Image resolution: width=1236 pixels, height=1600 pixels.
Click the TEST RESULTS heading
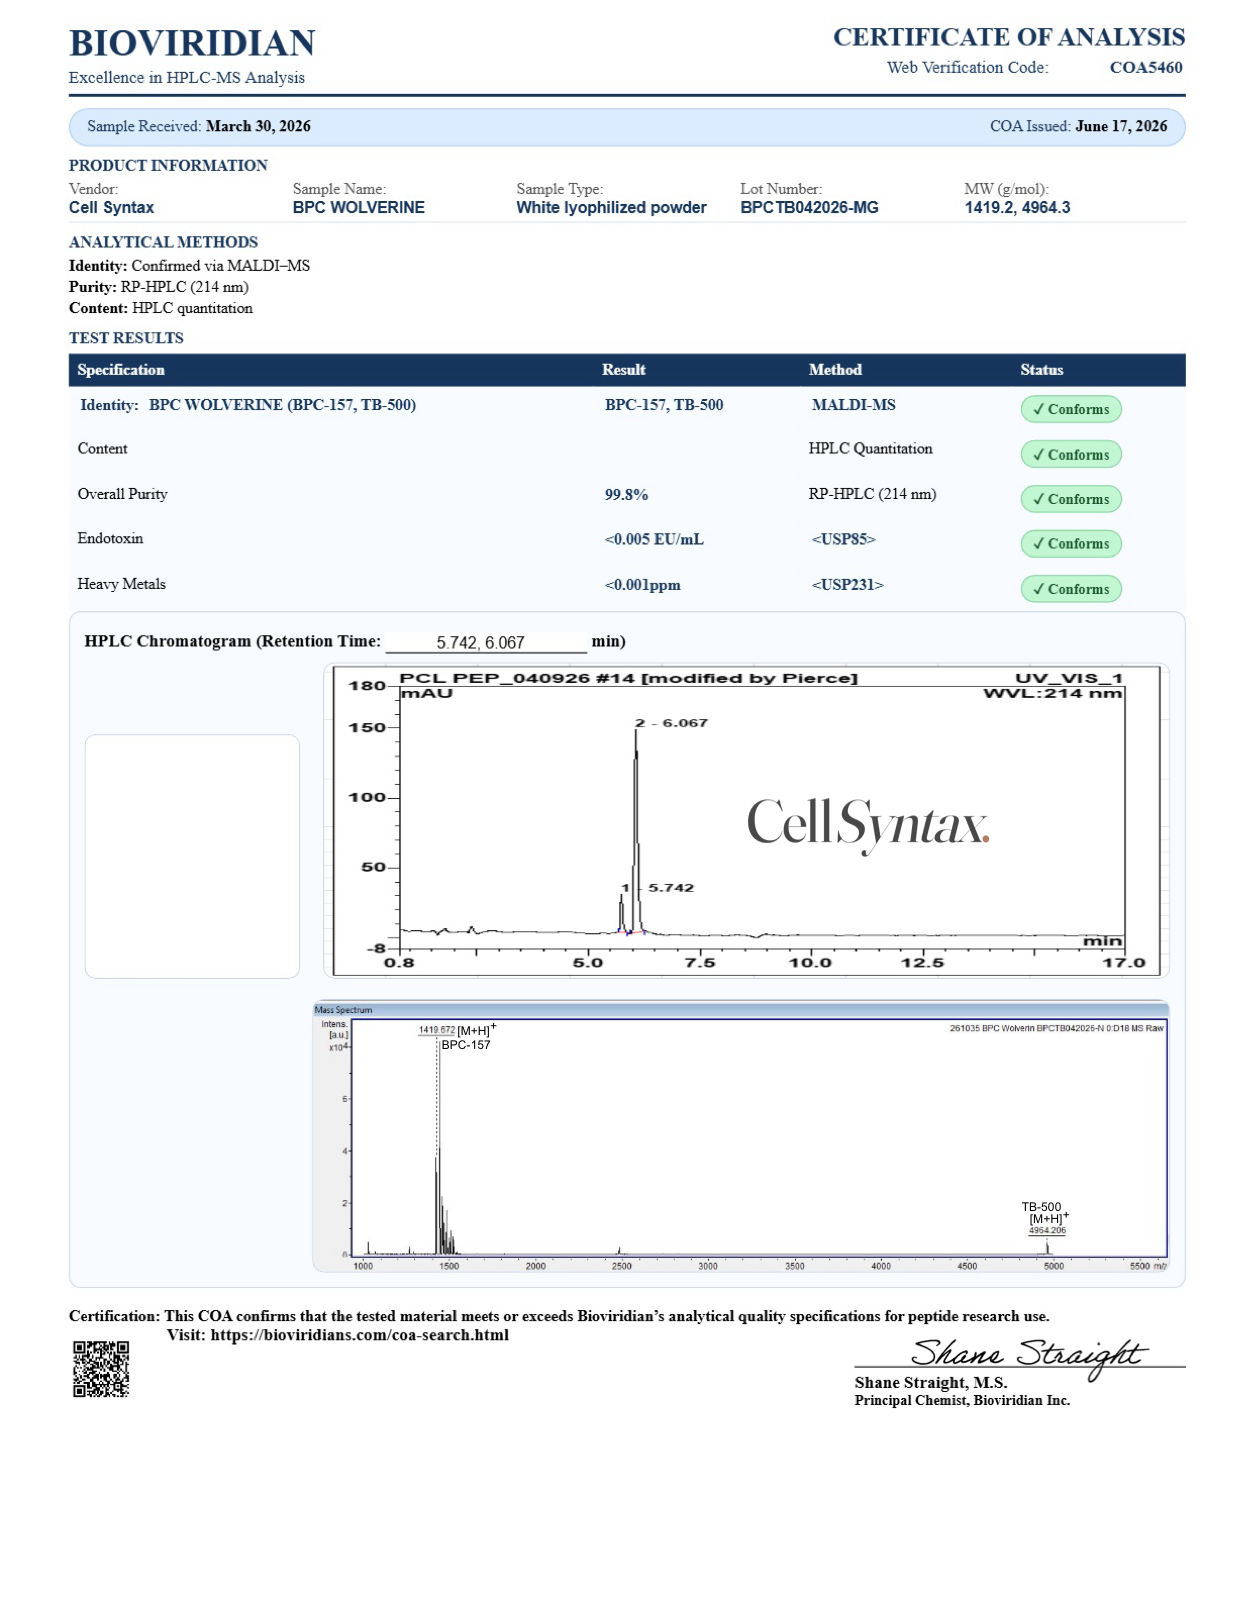pyautogui.click(x=126, y=338)
